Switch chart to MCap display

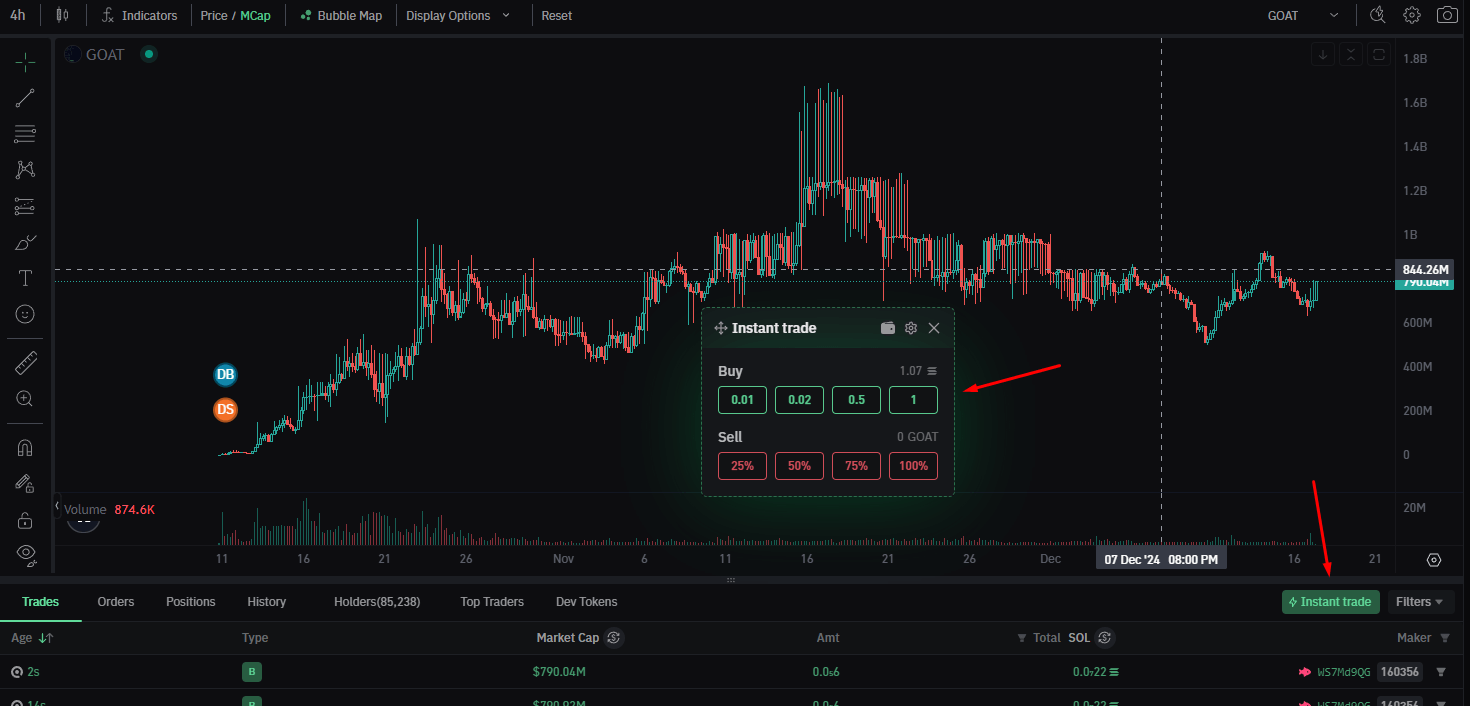[255, 16]
